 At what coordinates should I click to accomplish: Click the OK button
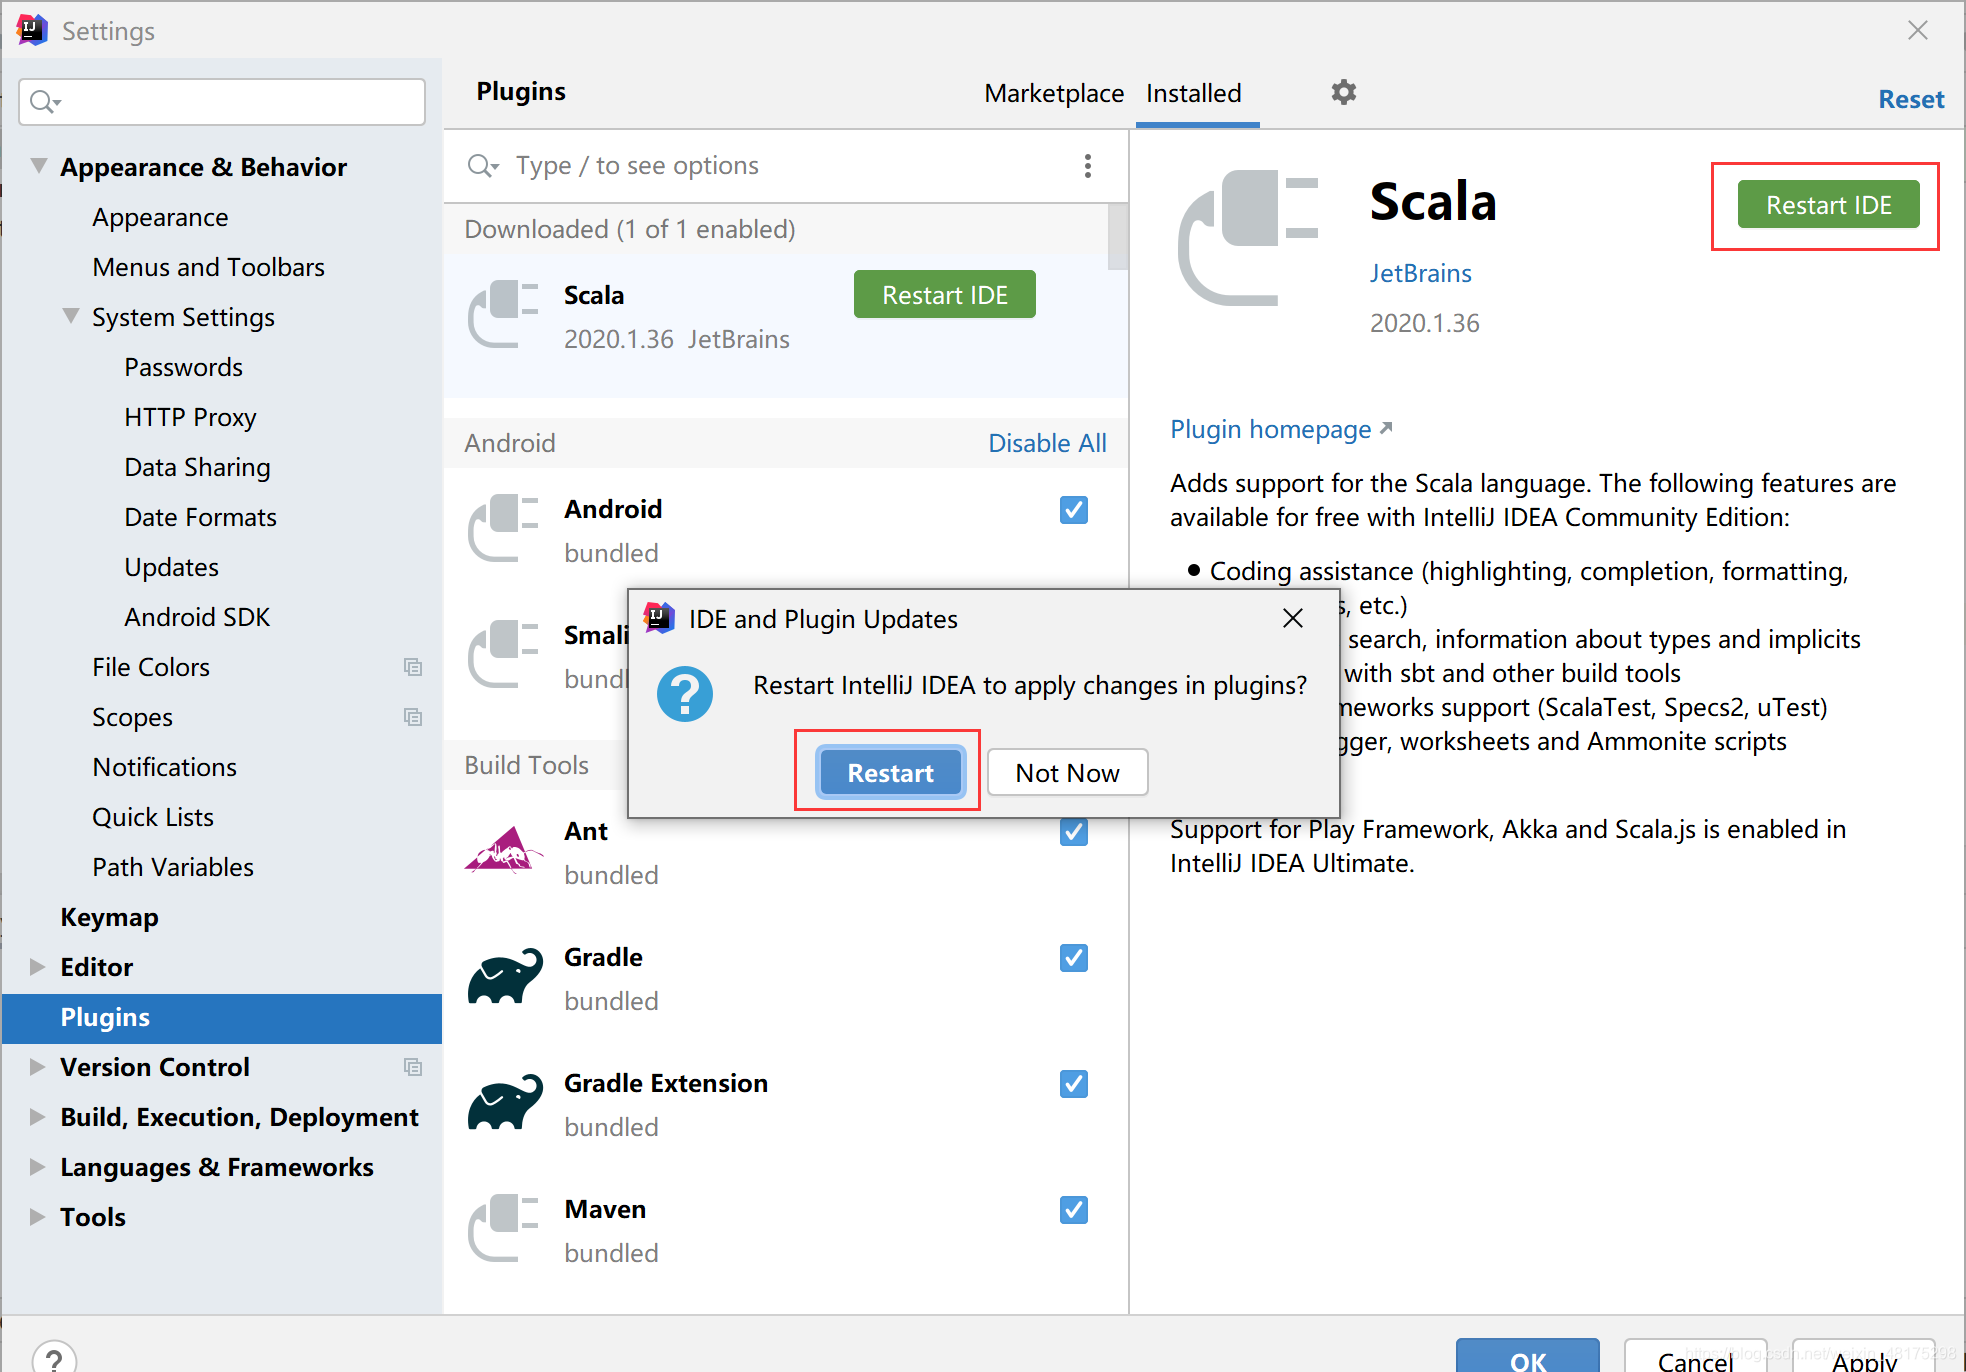click(1527, 1356)
